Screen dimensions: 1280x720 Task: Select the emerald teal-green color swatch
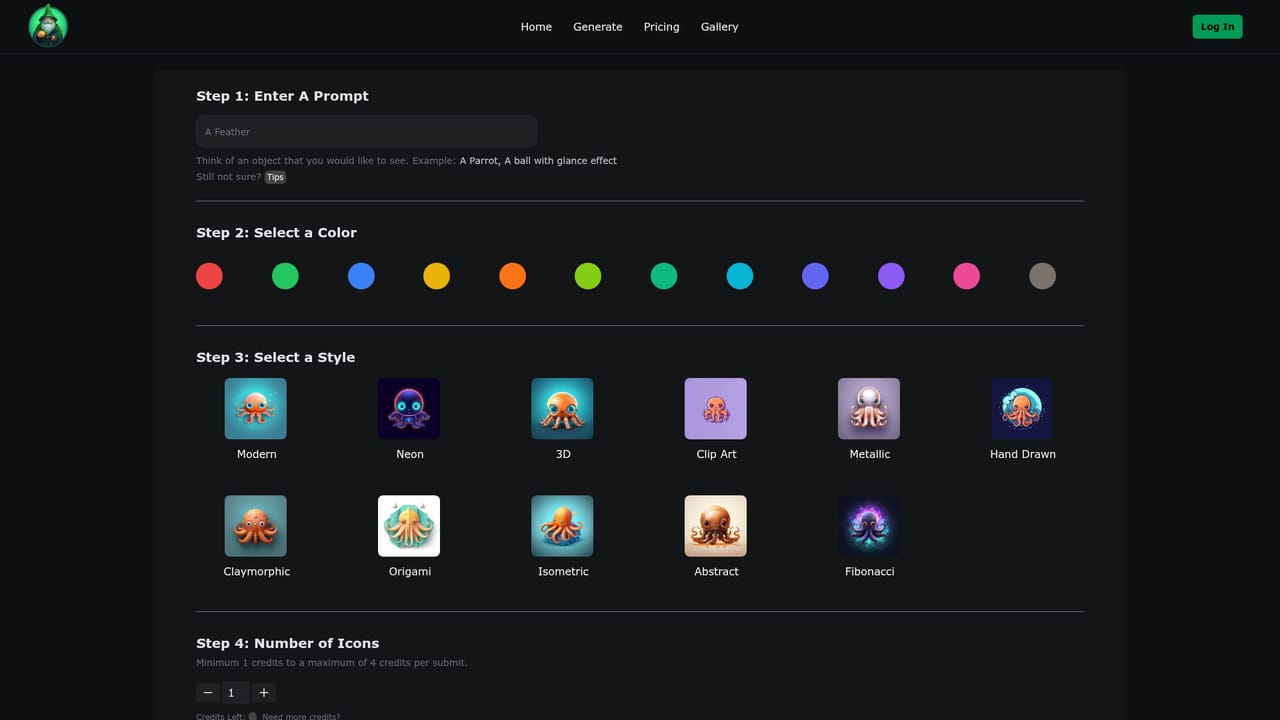[664, 276]
